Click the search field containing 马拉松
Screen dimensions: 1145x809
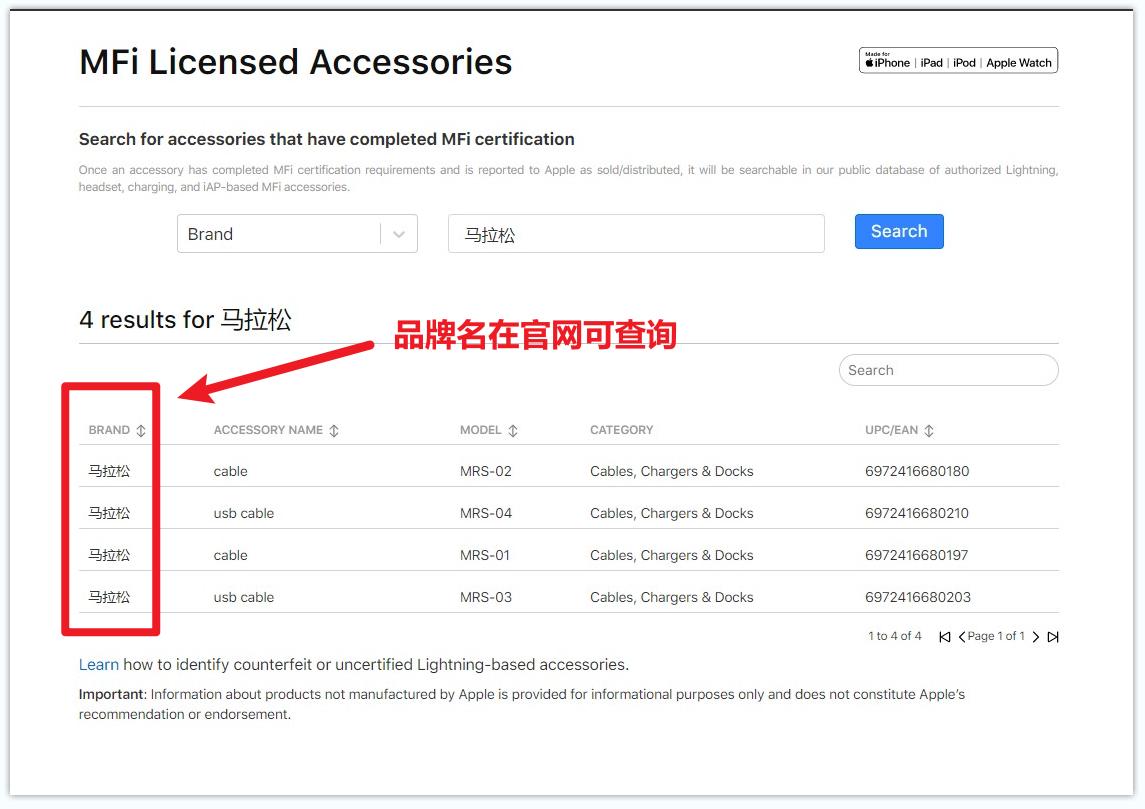[x=636, y=232]
